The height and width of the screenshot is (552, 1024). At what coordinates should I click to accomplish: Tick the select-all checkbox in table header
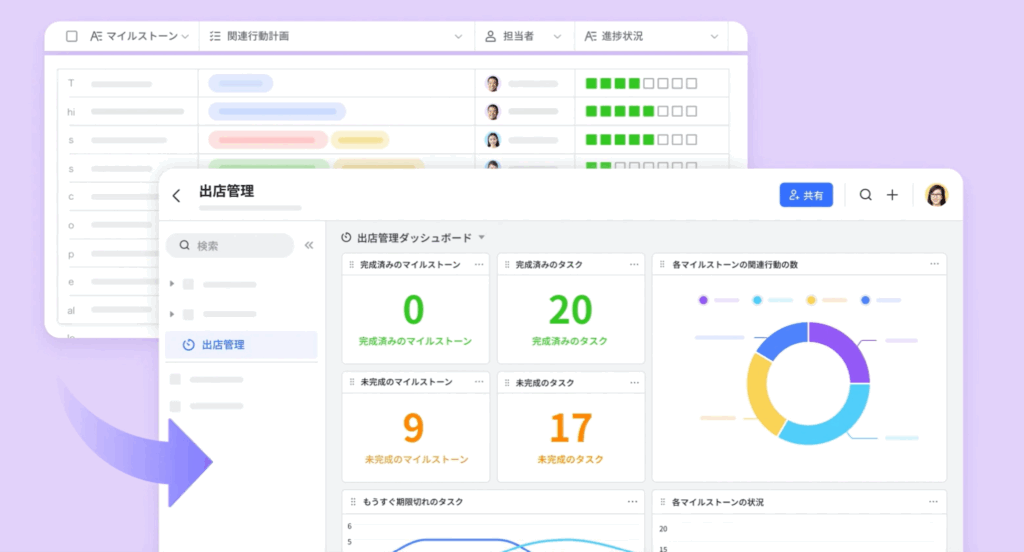(71, 36)
